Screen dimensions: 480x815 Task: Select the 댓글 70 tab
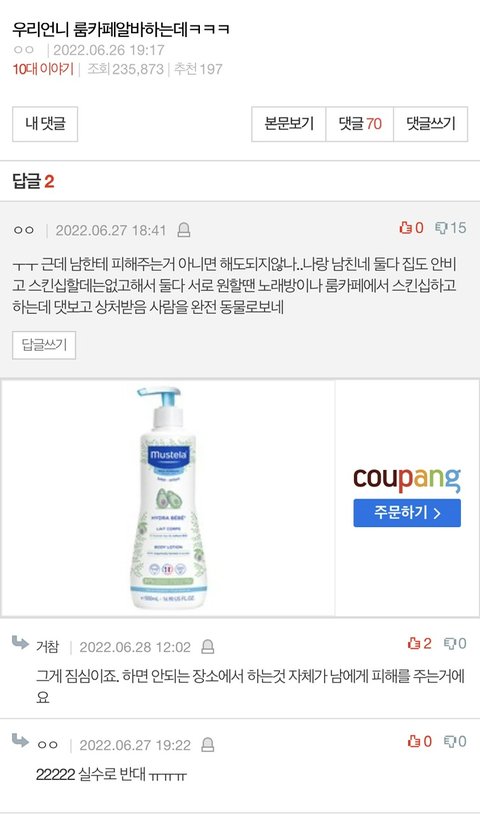click(360, 124)
